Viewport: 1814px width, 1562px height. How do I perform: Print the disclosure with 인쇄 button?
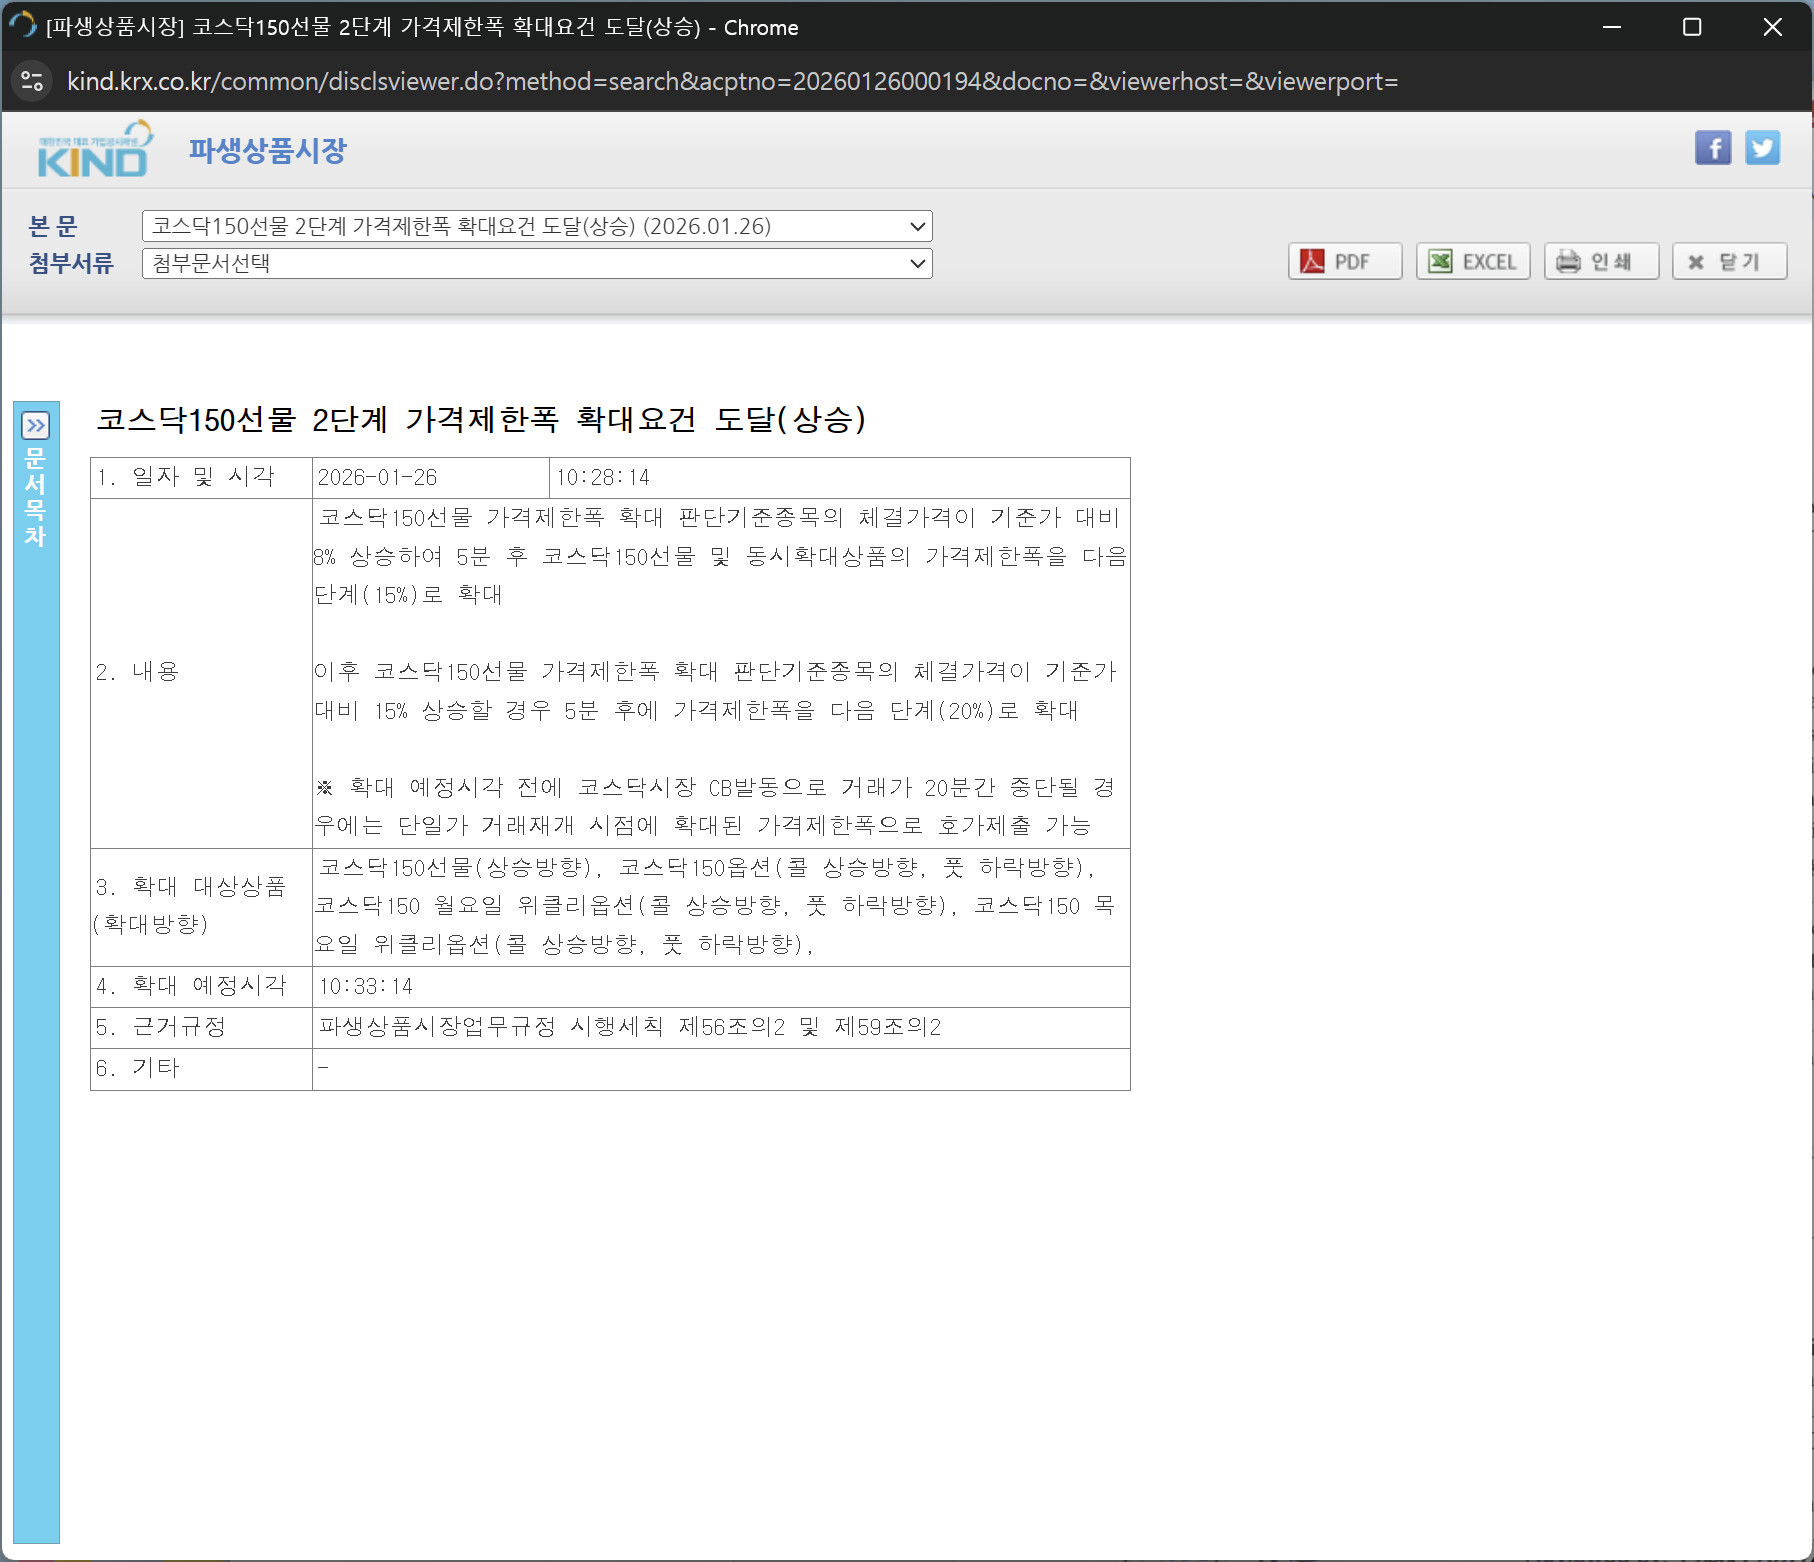(1600, 262)
